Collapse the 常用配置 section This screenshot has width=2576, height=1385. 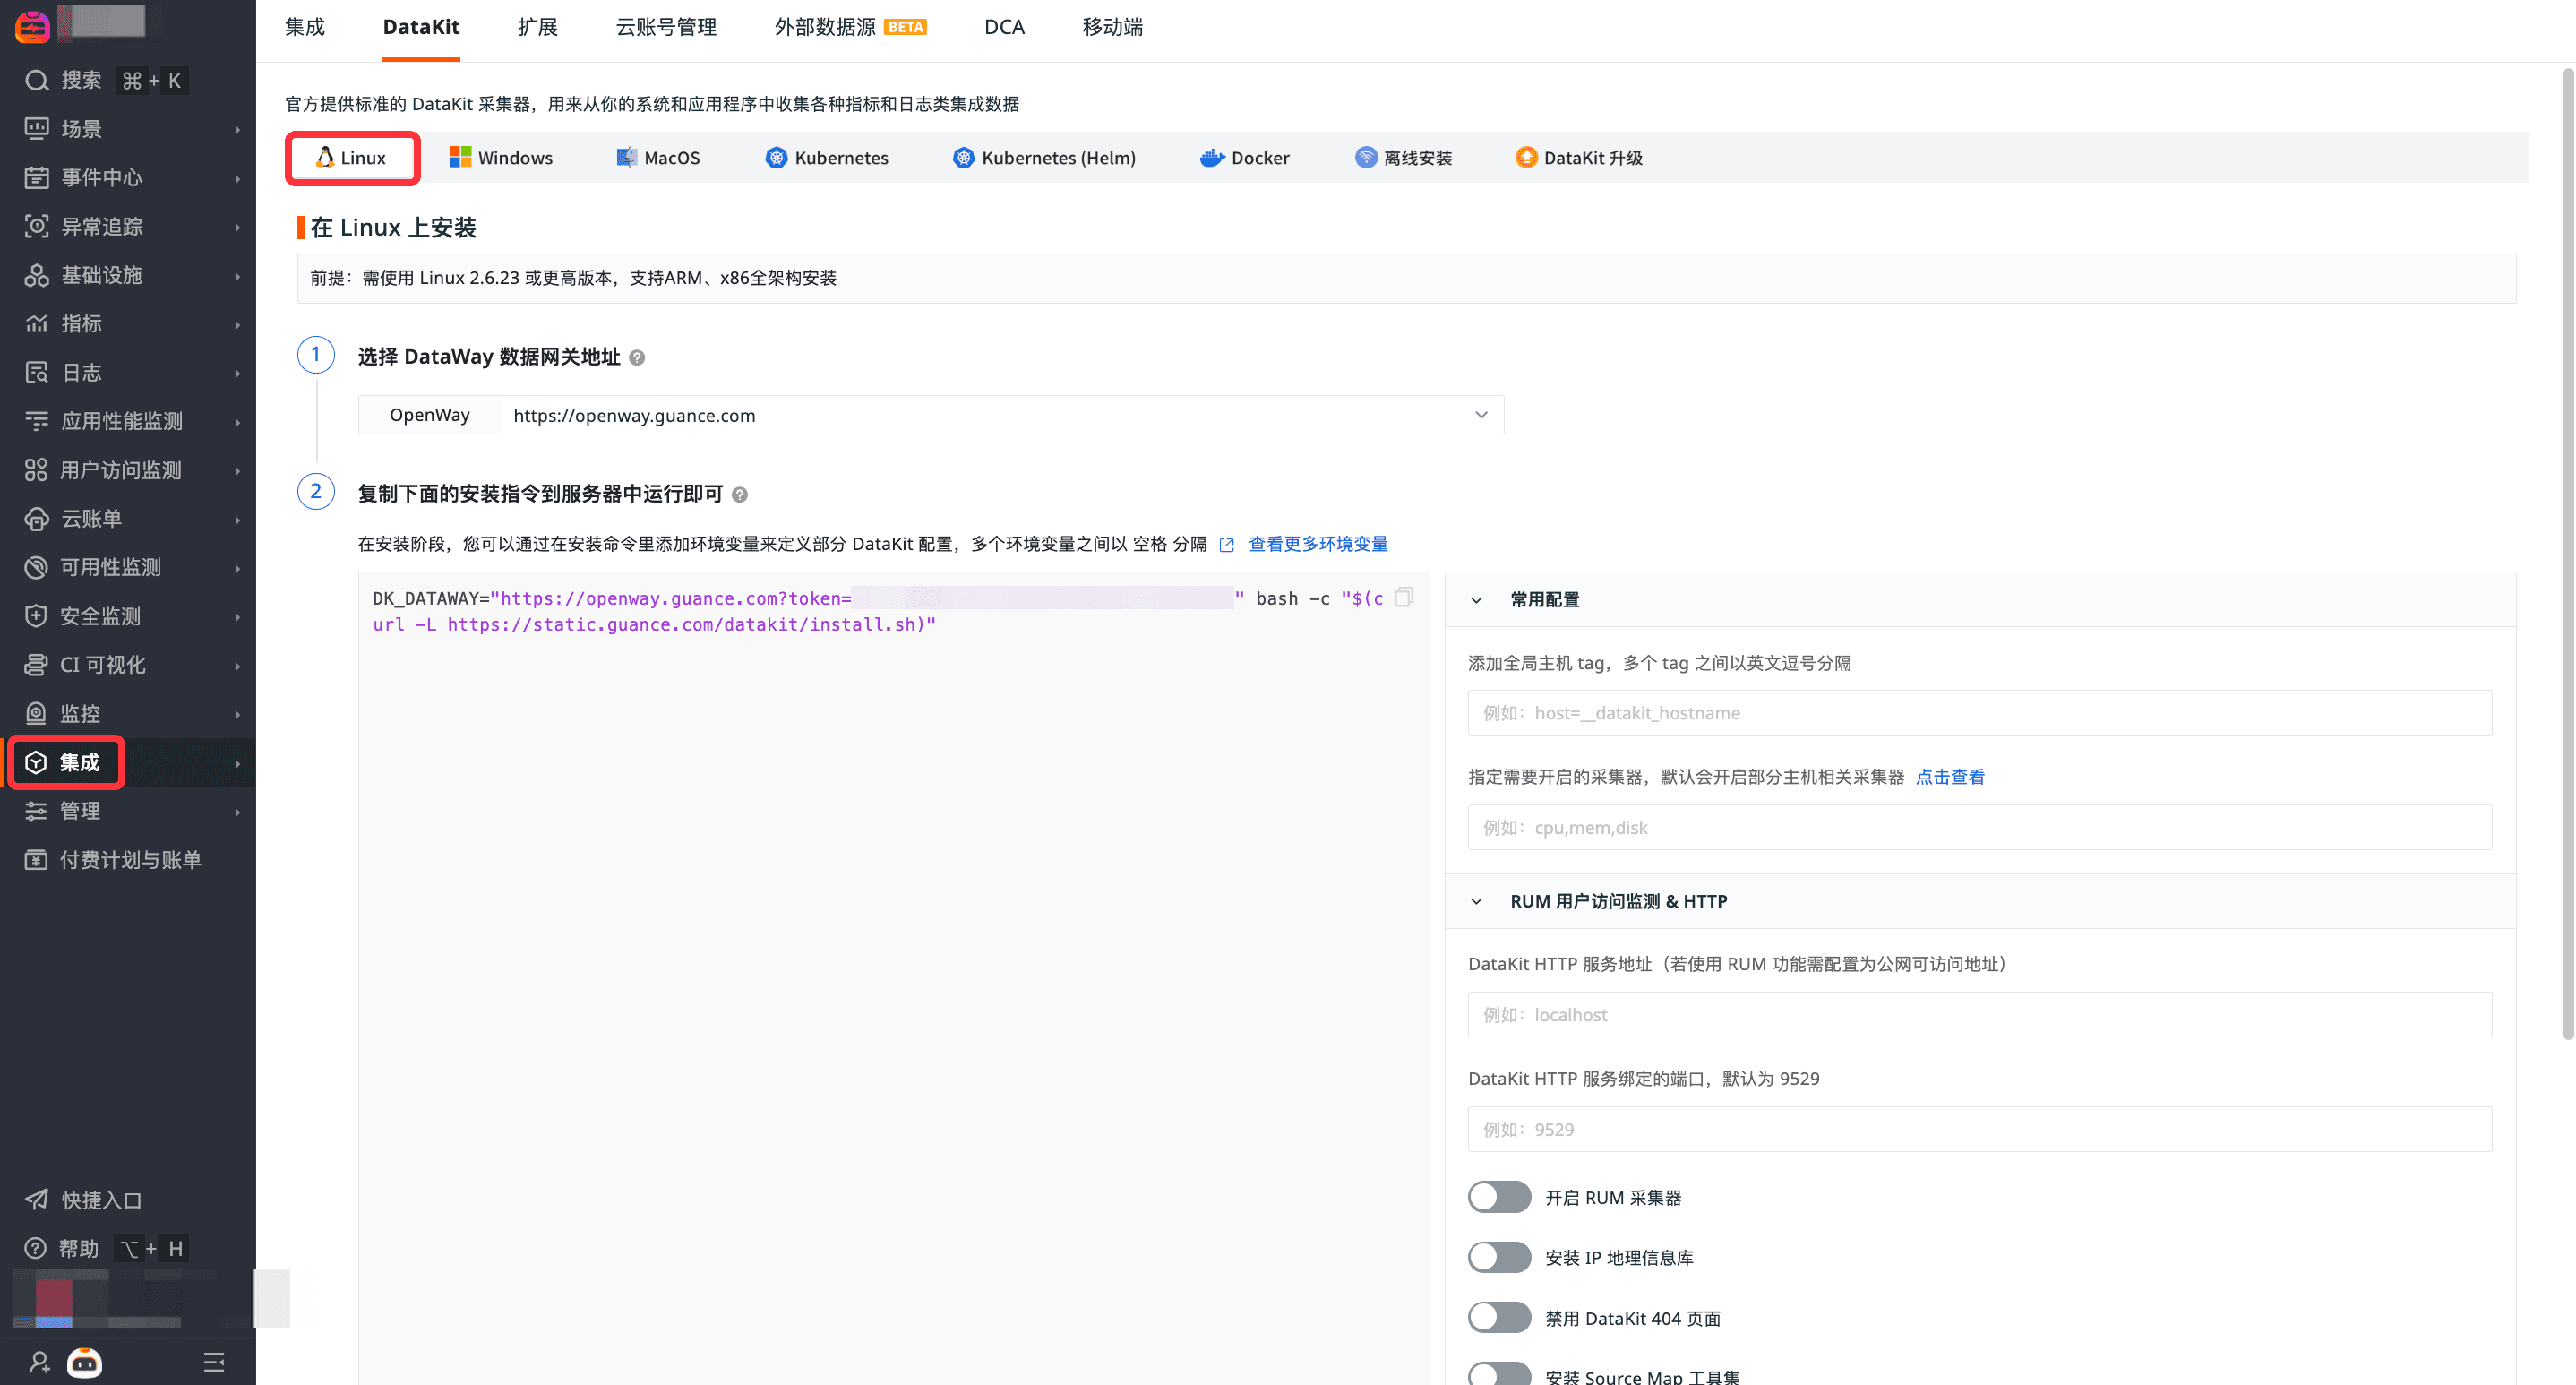tap(1476, 600)
